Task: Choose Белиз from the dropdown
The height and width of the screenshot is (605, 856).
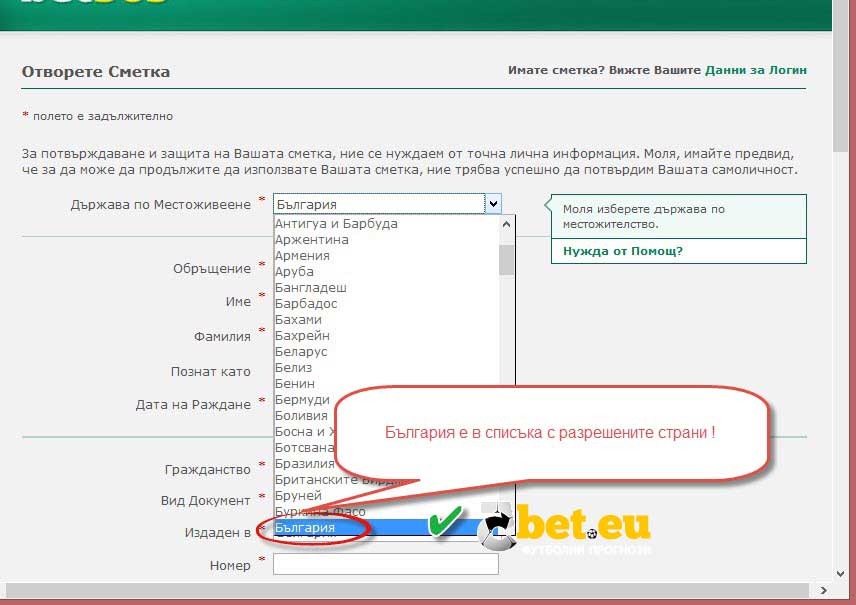Action: tap(293, 367)
